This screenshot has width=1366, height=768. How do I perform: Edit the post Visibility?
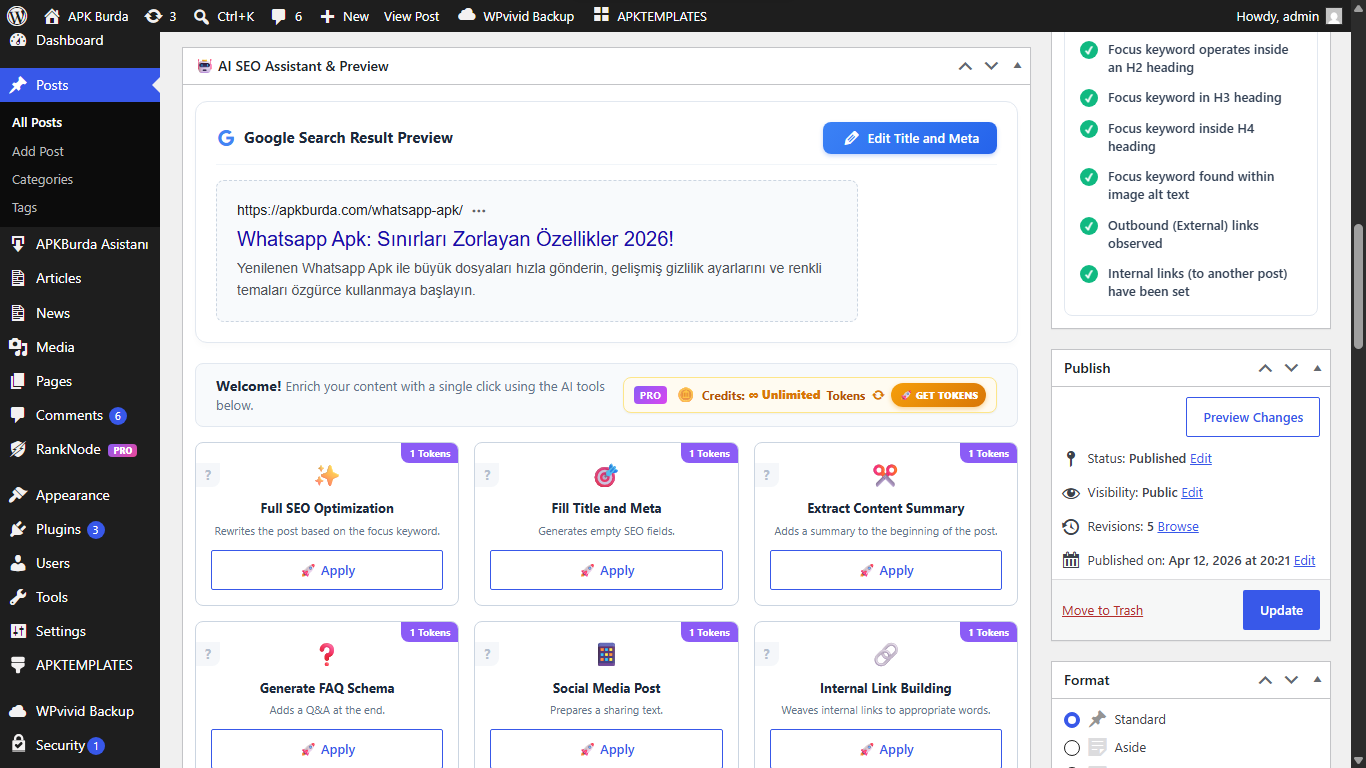(x=1192, y=492)
